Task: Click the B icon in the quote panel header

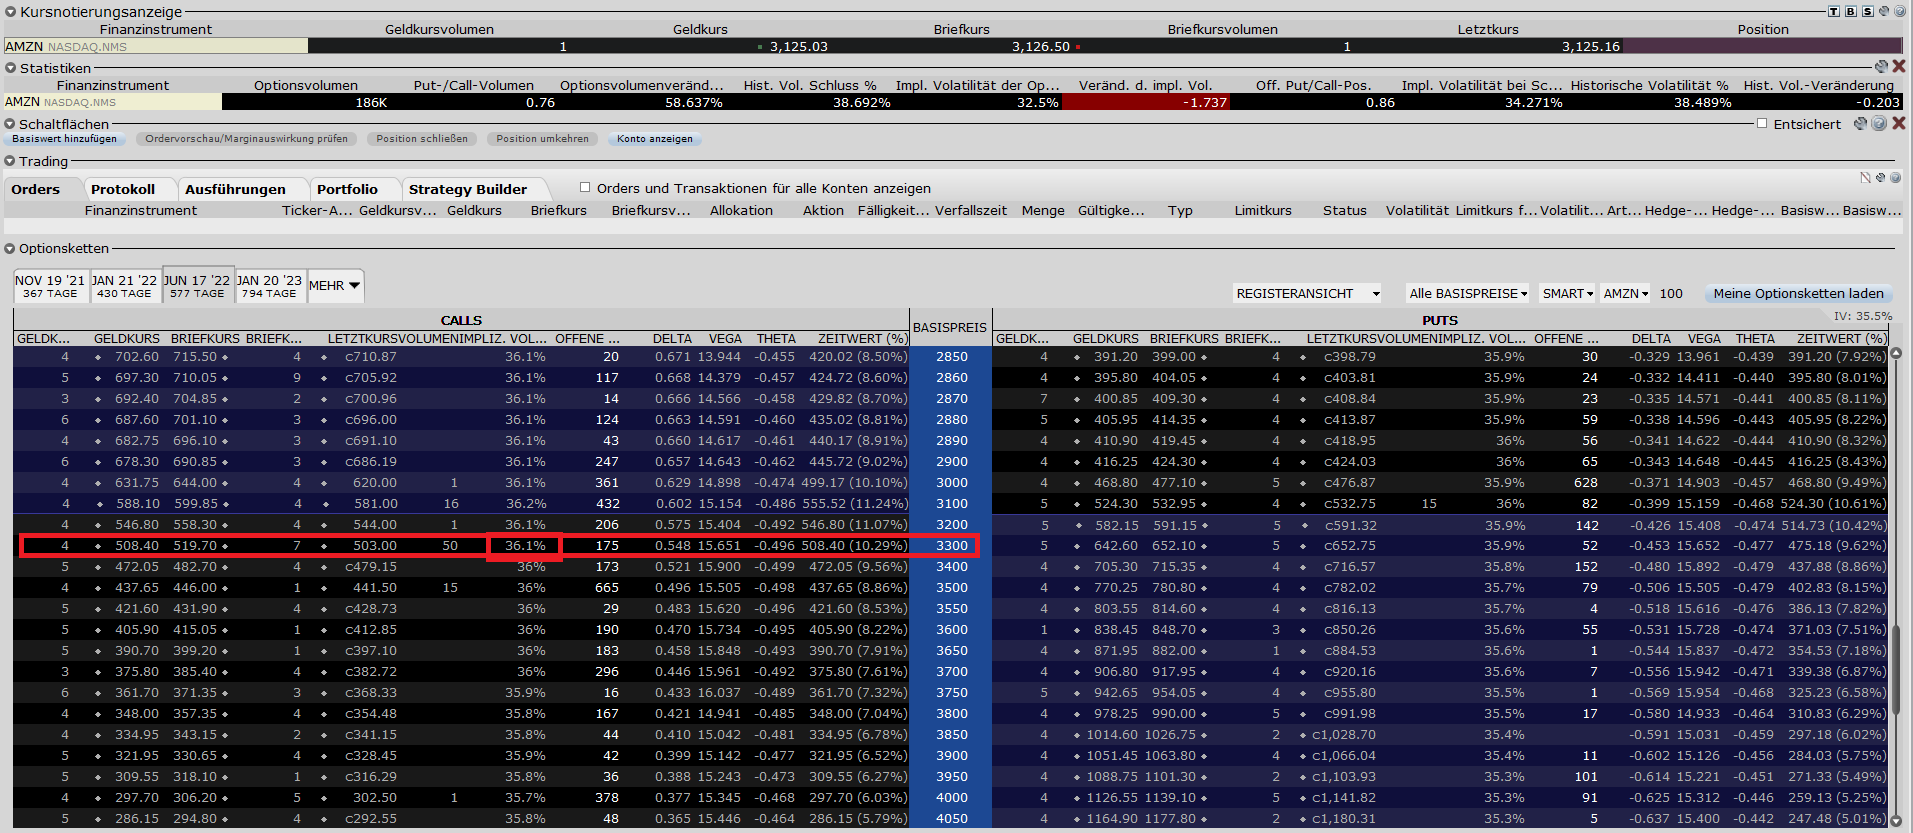Action: click(x=1850, y=11)
